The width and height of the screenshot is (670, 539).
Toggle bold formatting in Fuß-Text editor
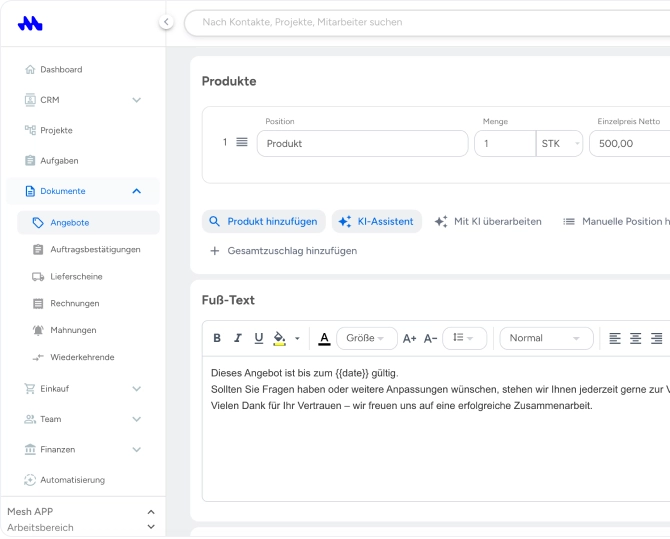pyautogui.click(x=217, y=338)
